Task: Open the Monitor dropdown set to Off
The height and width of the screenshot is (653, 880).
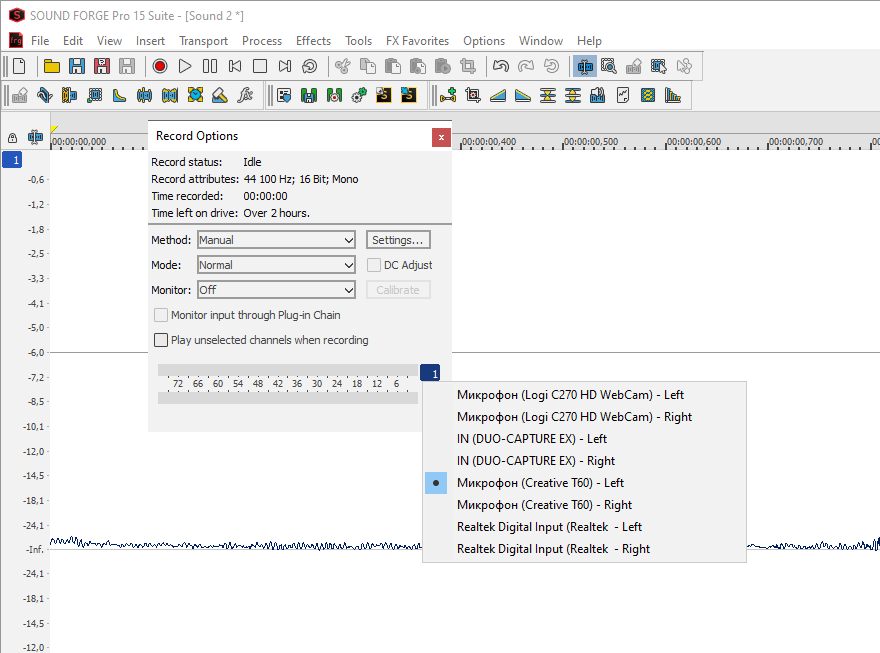Action: 276,290
